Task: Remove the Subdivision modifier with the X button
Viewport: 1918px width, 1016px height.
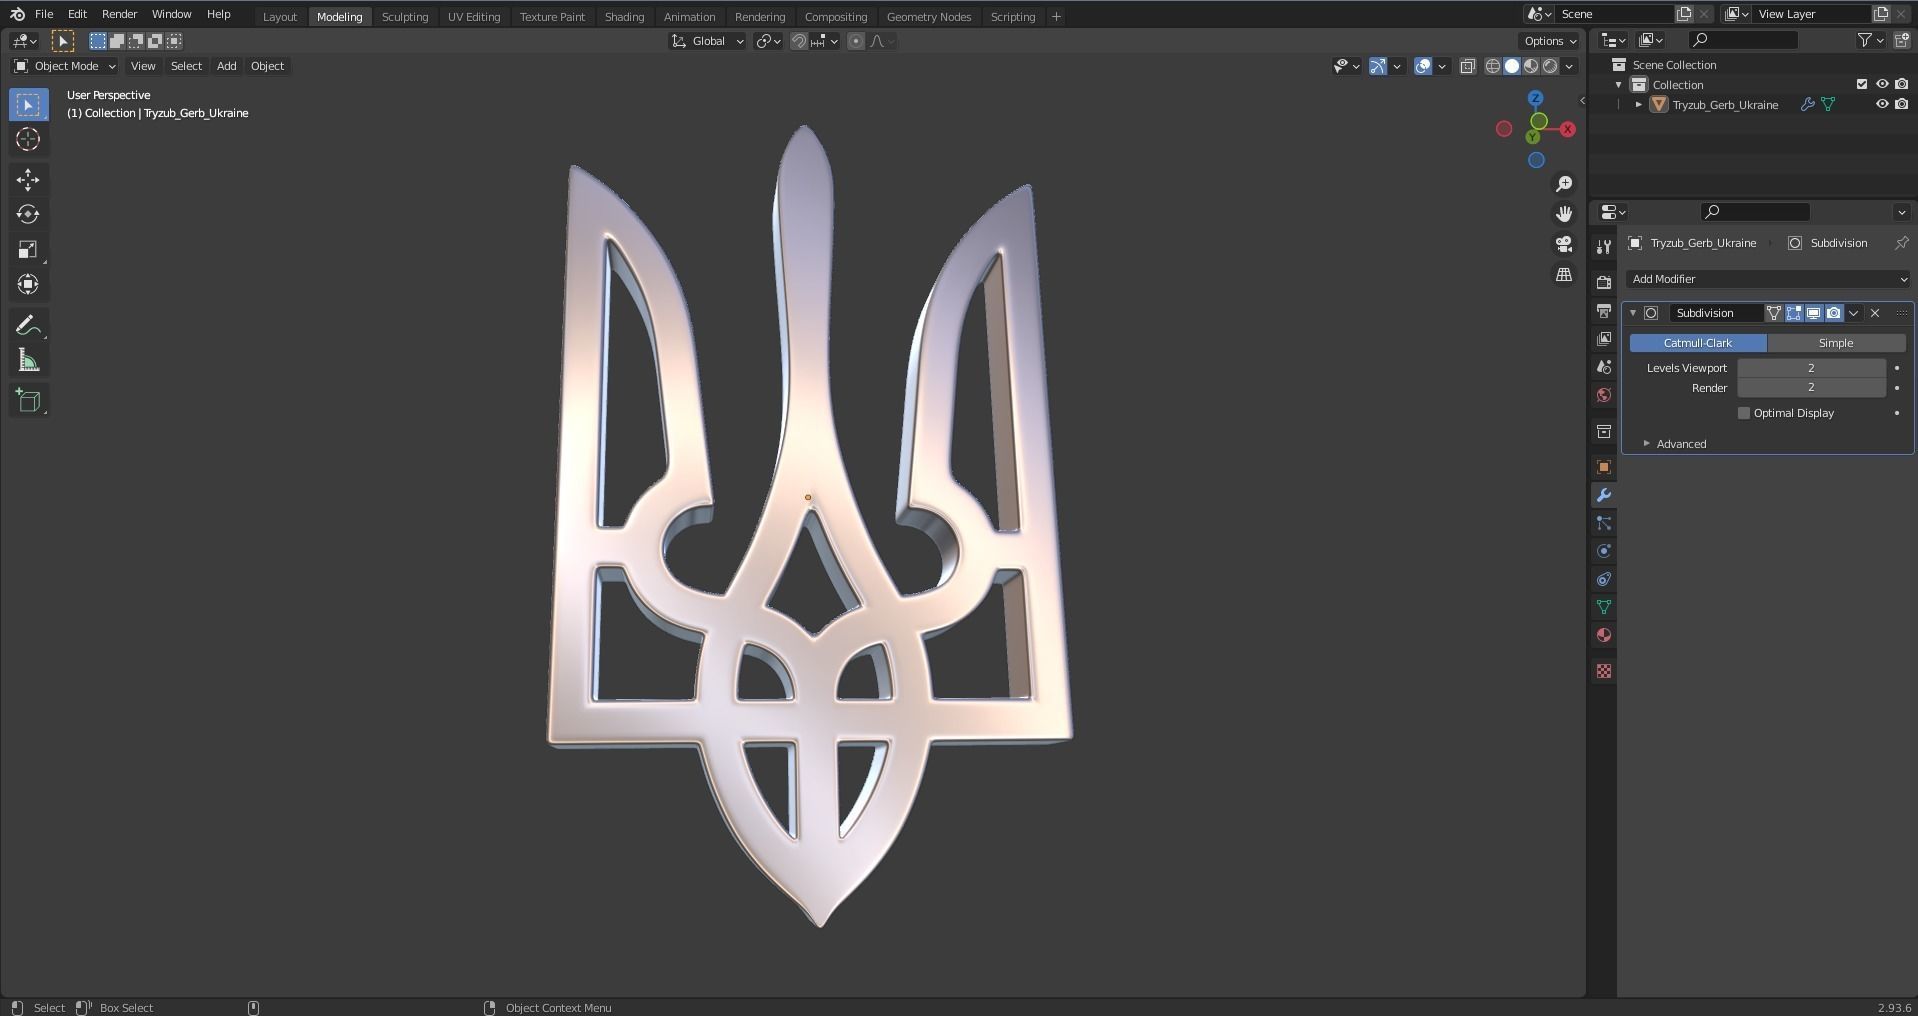Action: 1877,313
